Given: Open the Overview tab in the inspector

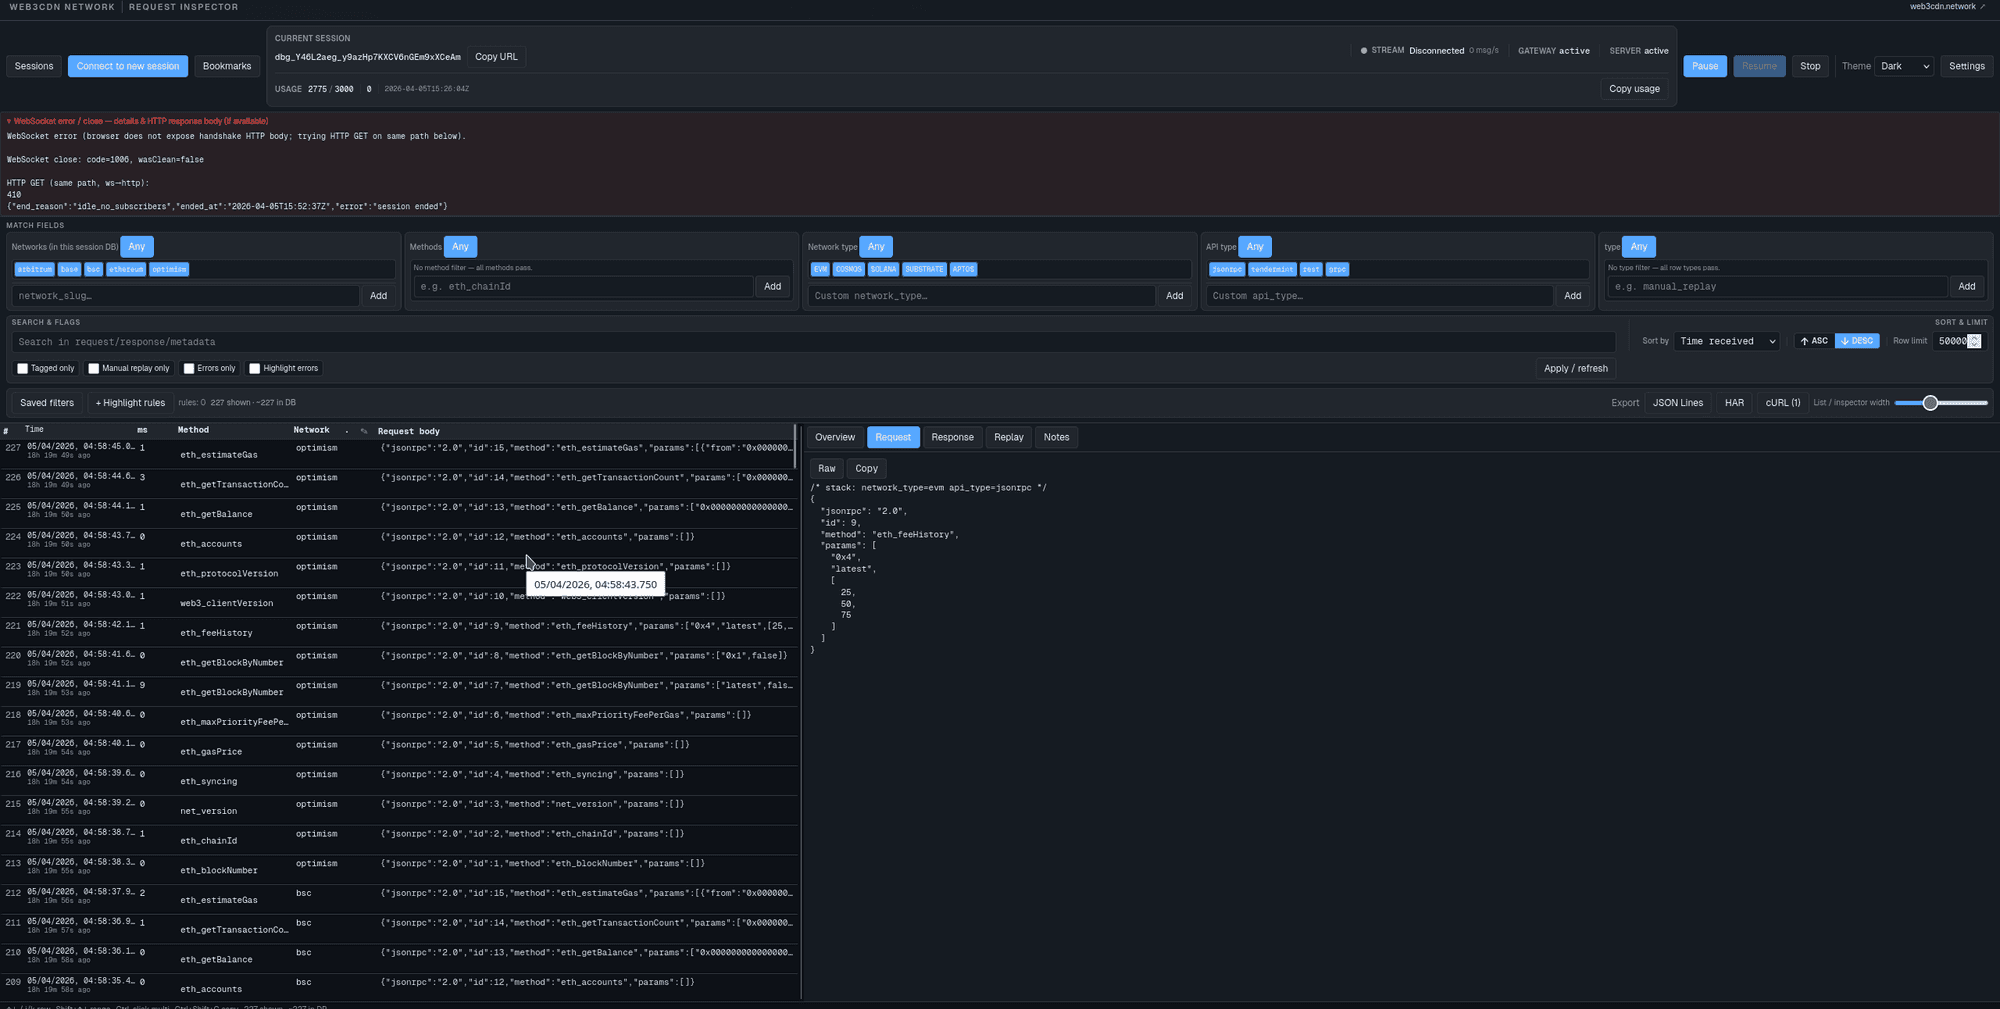Looking at the screenshot, I should click(834, 437).
